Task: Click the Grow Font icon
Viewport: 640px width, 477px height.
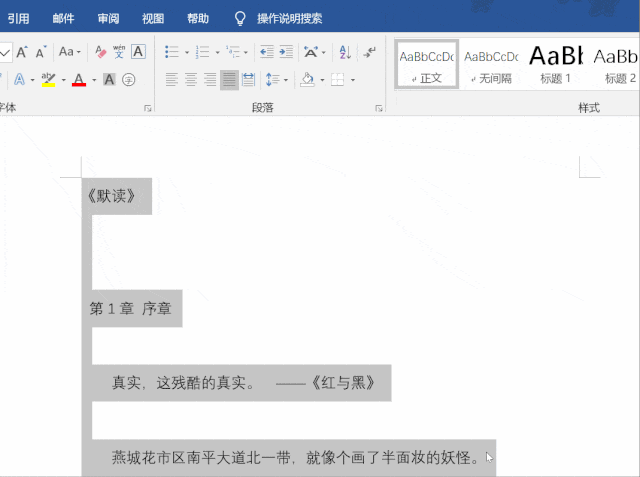Action: 22,52
